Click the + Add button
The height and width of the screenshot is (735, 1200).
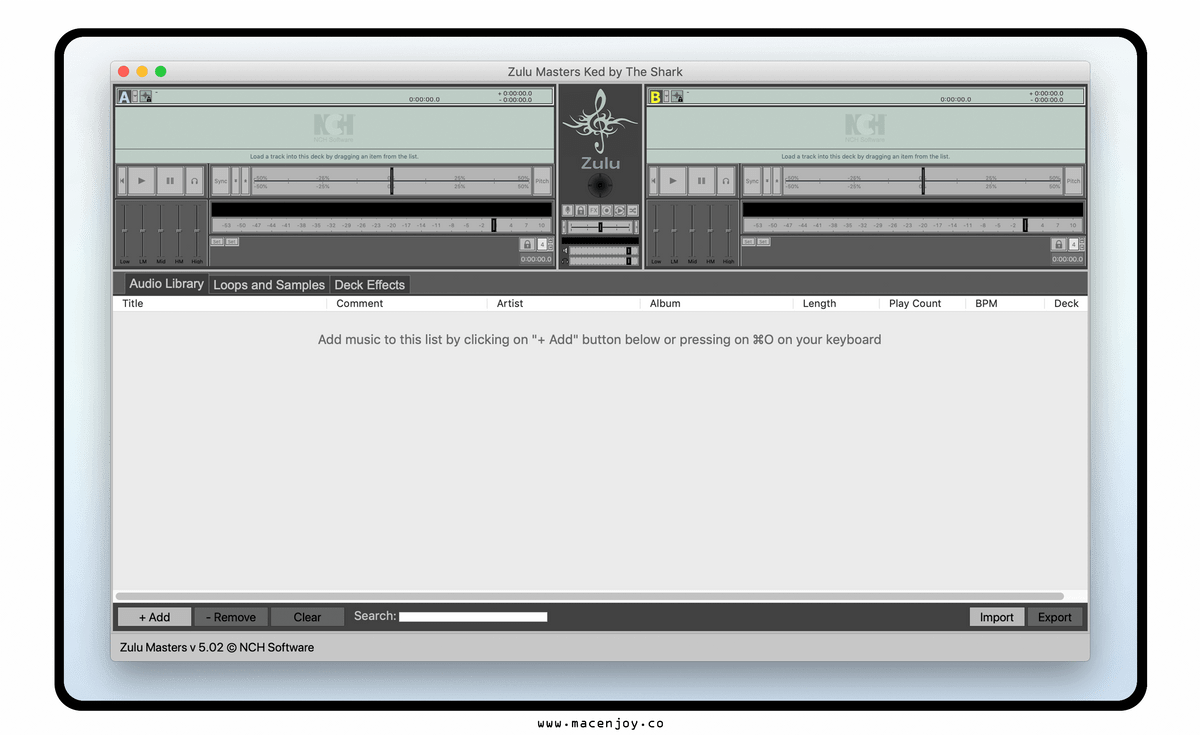(x=155, y=617)
